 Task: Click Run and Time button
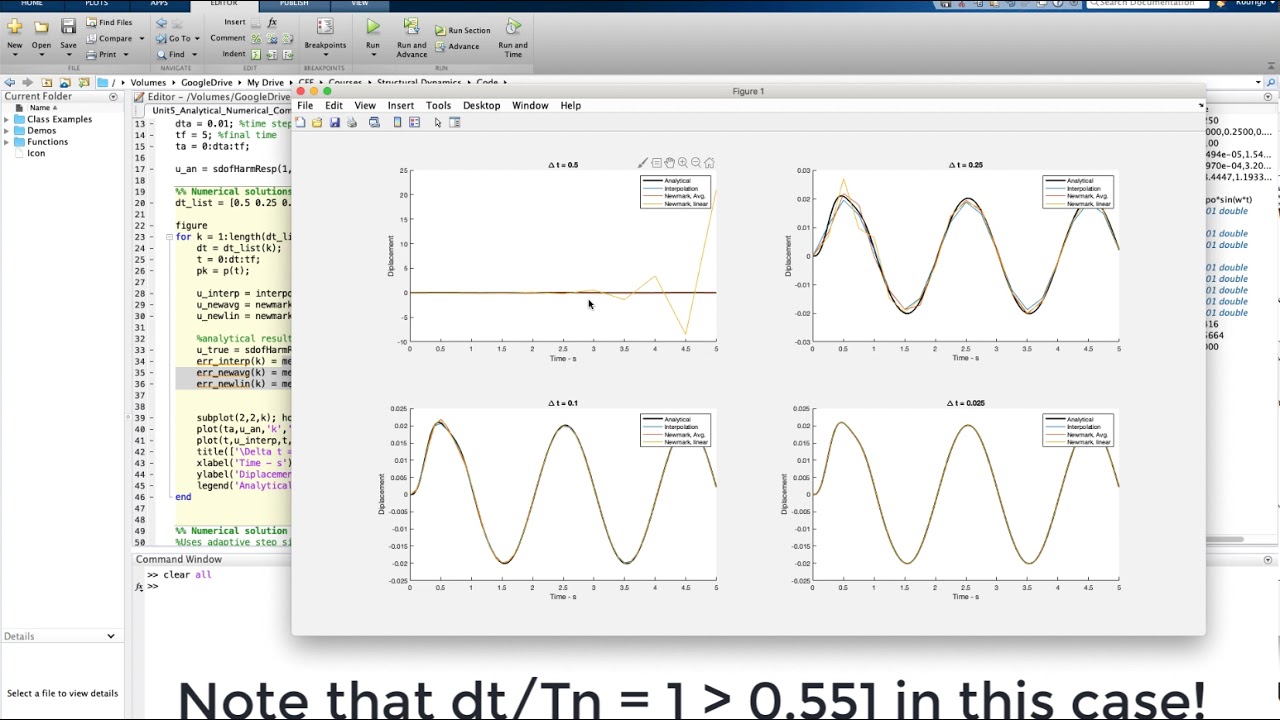tap(513, 38)
